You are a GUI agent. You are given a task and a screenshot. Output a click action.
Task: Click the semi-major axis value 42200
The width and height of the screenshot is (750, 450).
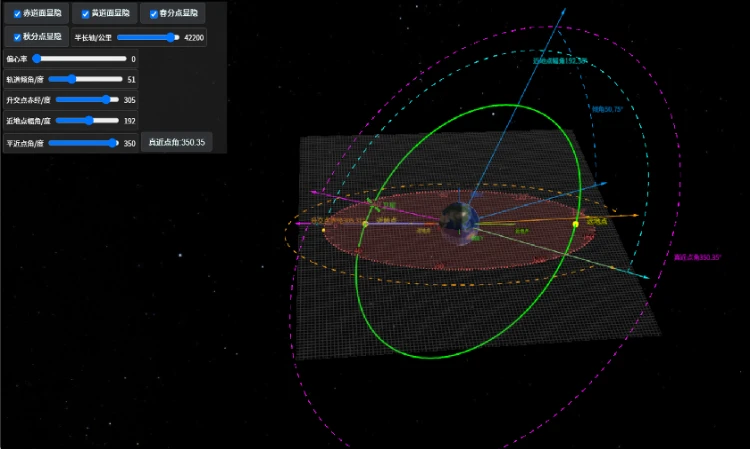pyautogui.click(x=194, y=37)
